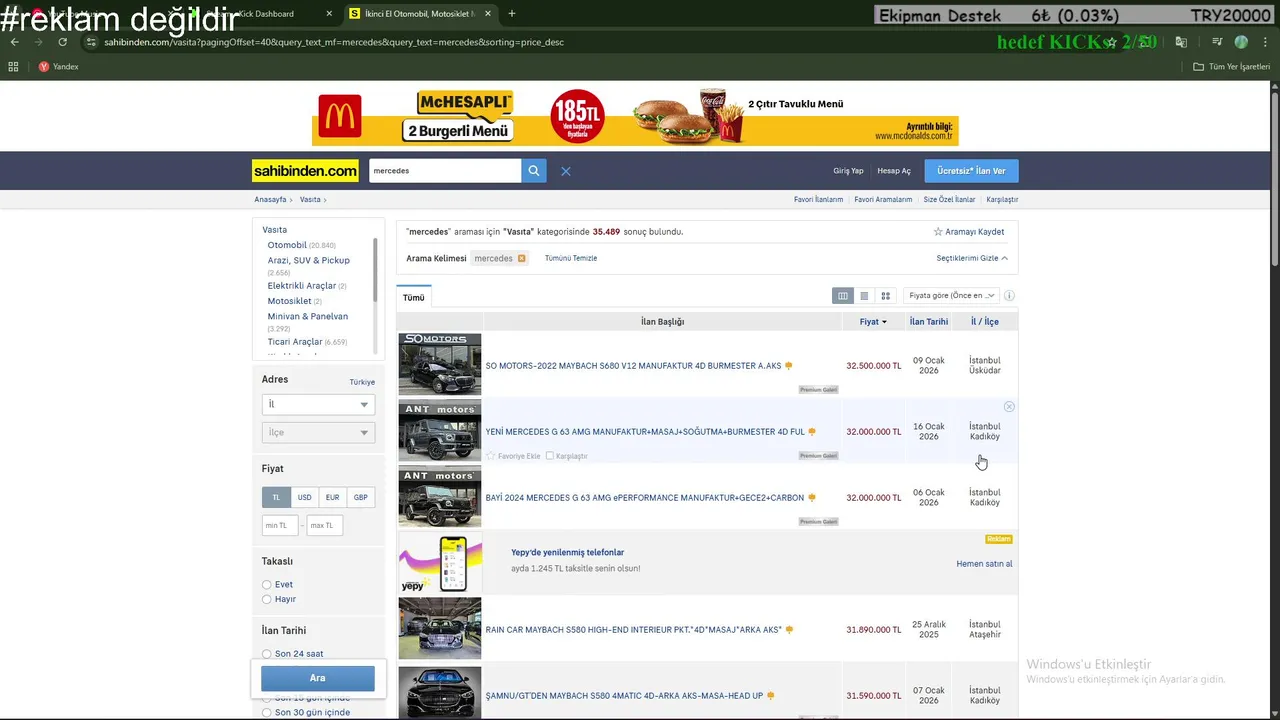This screenshot has height=720, width=1280.
Task: Open Fiyata göre sorting dropdown
Action: click(952, 296)
